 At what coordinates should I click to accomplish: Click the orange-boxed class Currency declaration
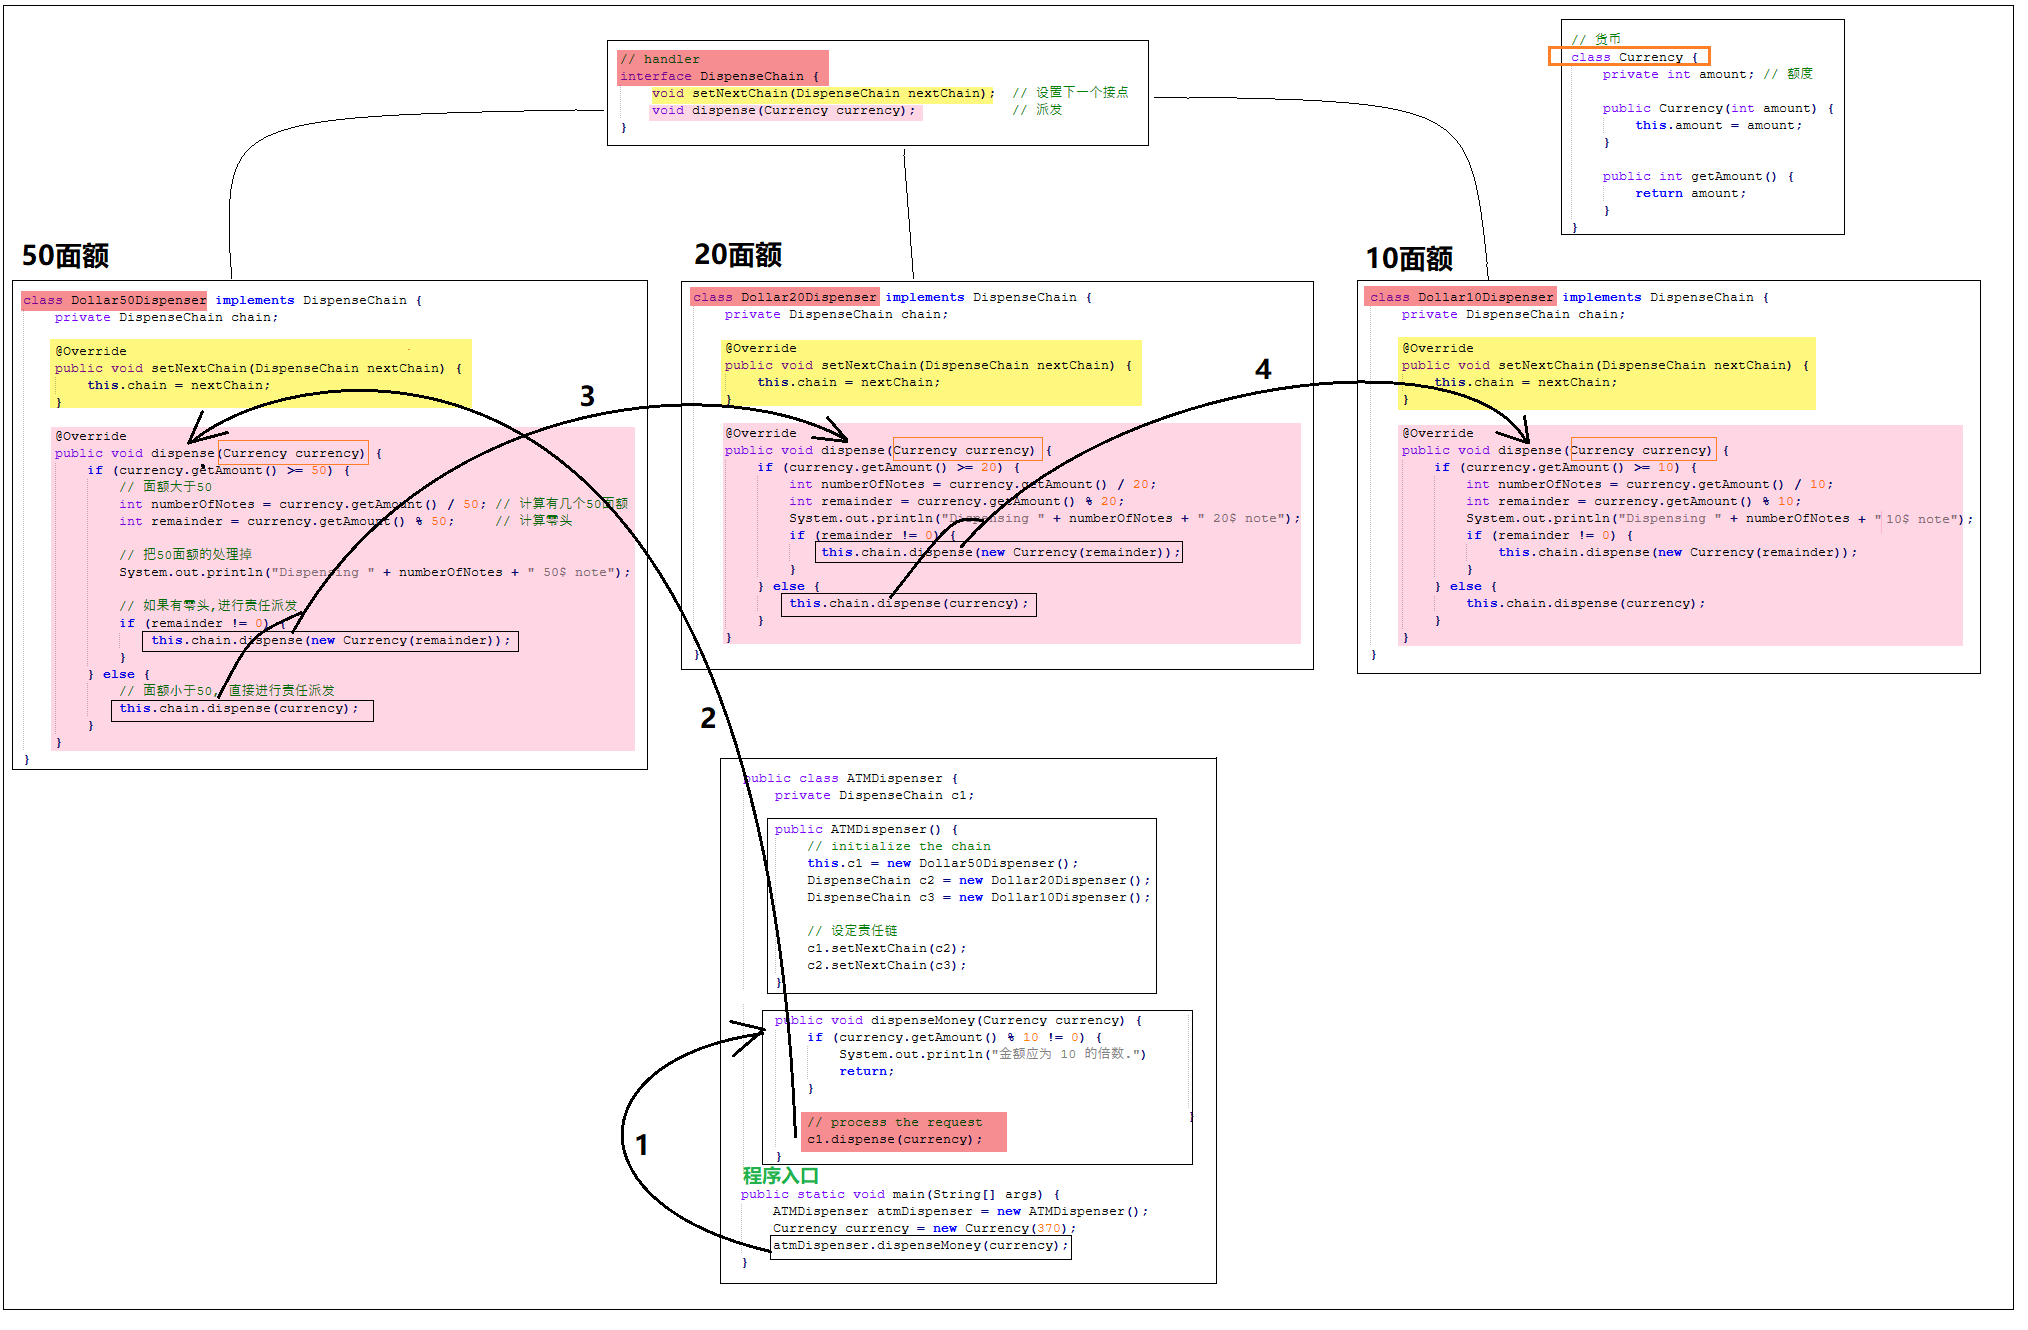[1628, 57]
